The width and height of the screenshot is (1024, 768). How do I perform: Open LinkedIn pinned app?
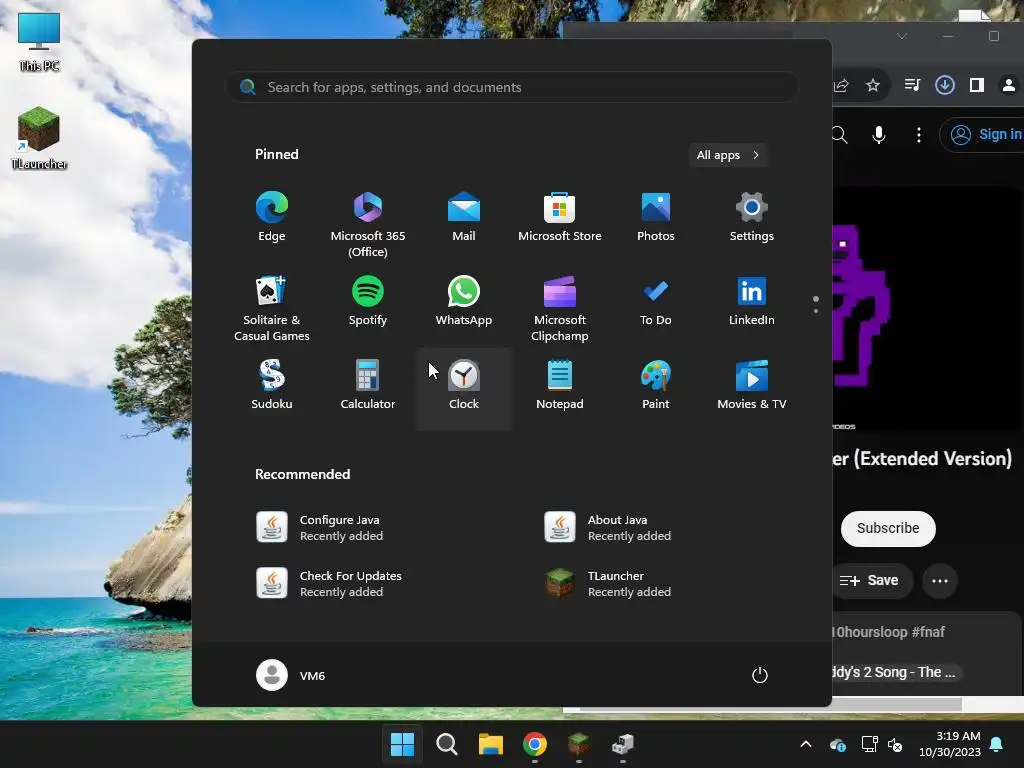tap(752, 302)
